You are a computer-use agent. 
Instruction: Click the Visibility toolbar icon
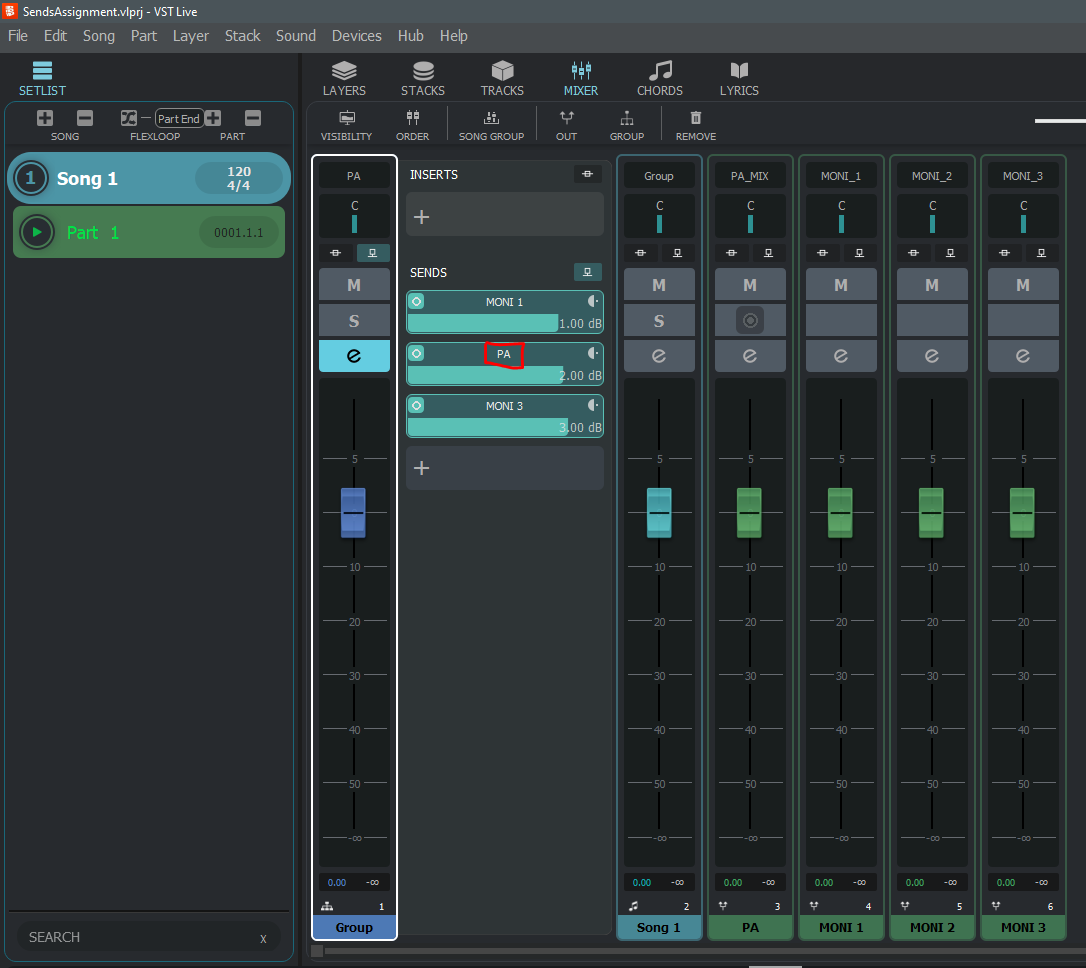tap(346, 118)
